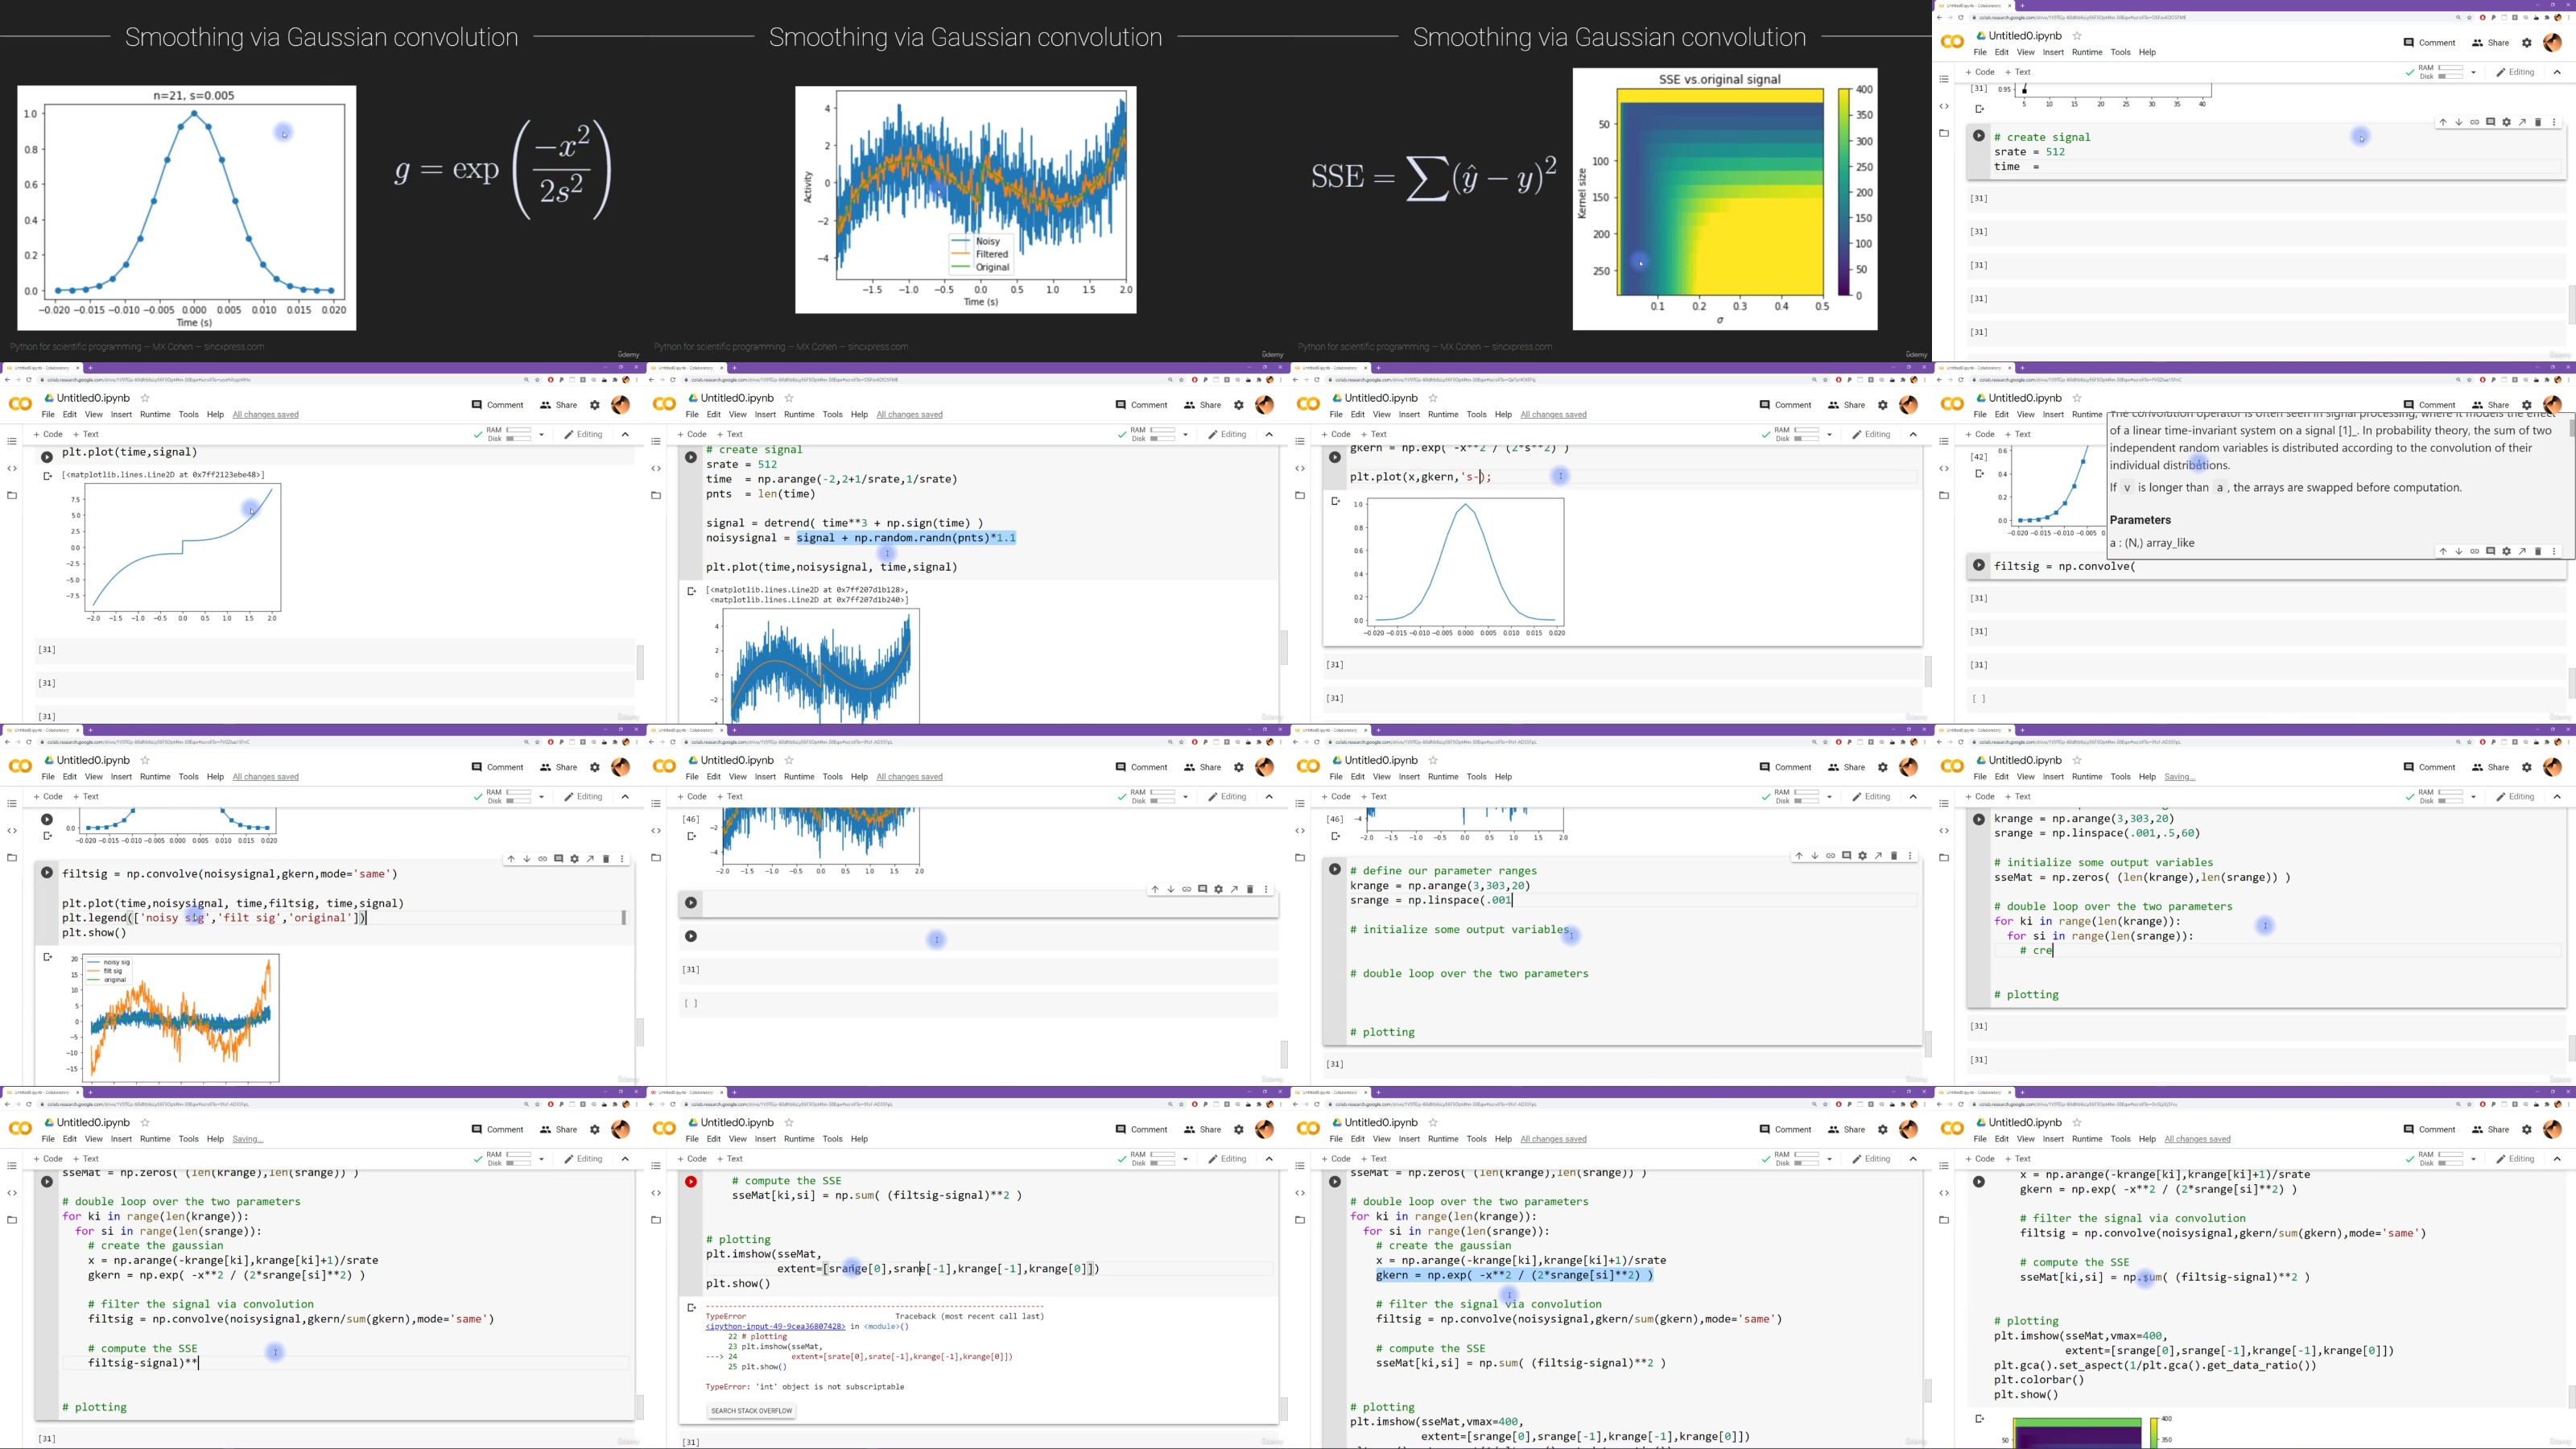Click the scrollbar thumb in the cubic curve notebook
This screenshot has width=2576, height=1449.
(x=640, y=662)
